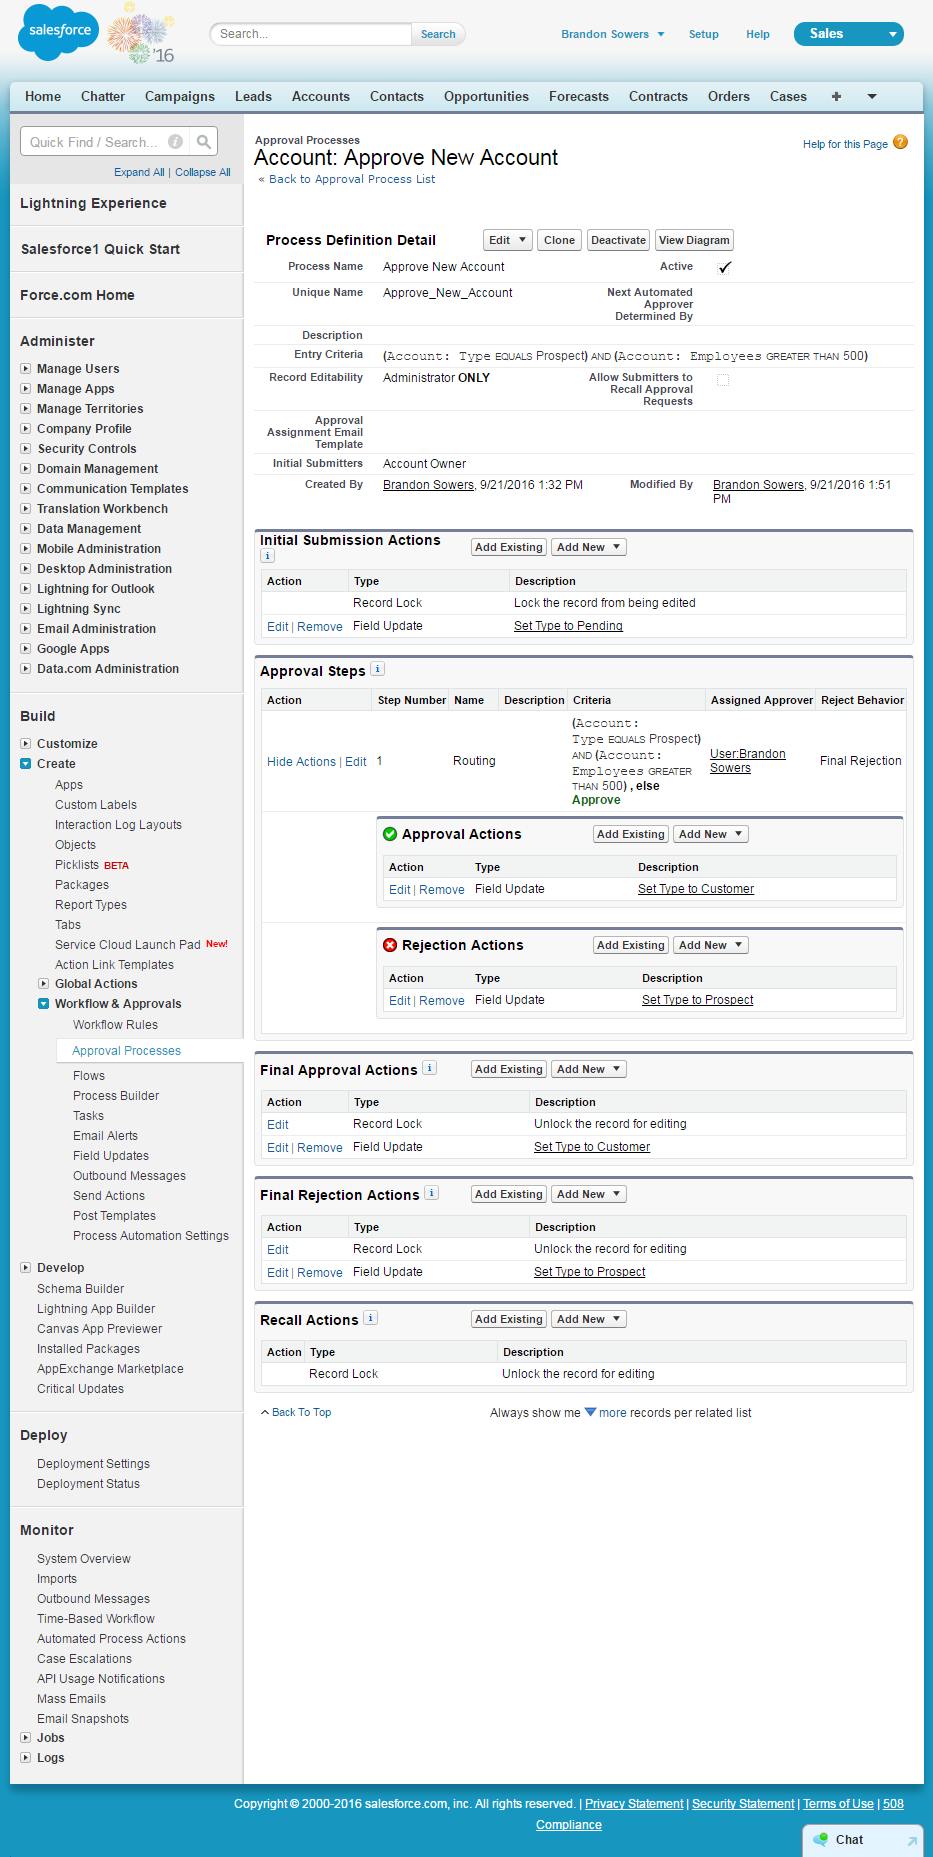
Task: Click the View Diagram button
Action: 694,240
